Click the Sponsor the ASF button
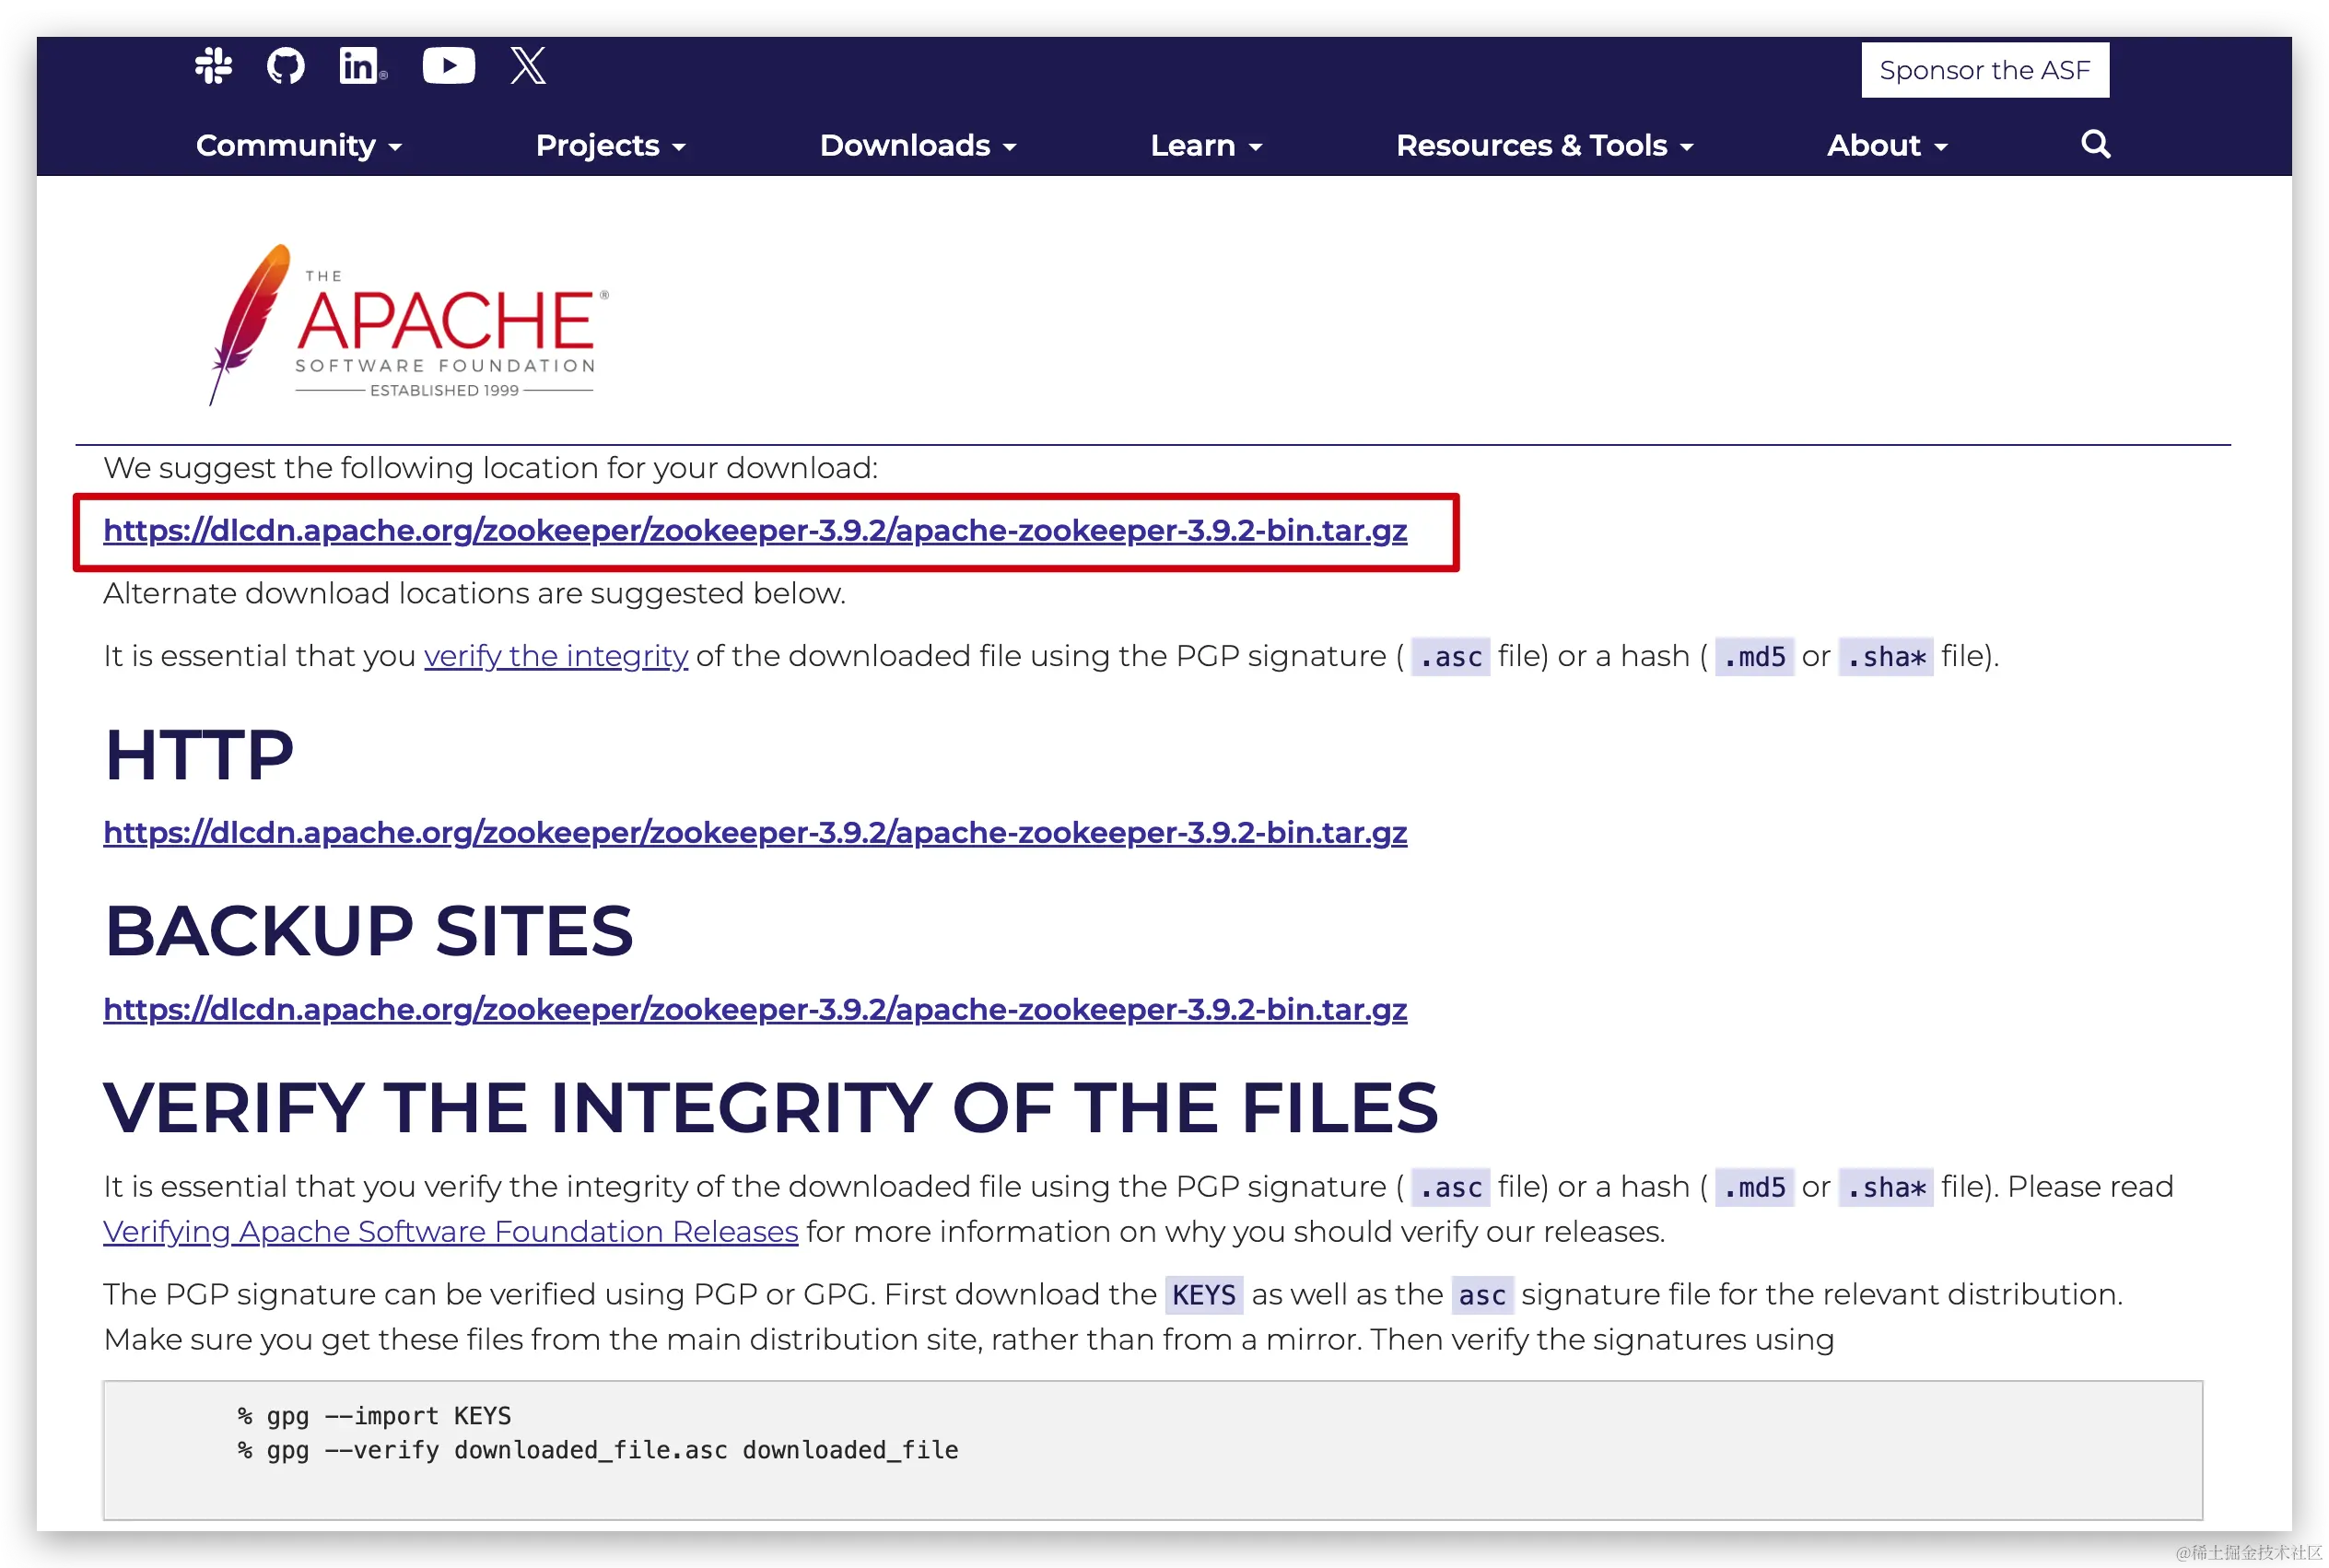The width and height of the screenshot is (2329, 1568). (1984, 70)
